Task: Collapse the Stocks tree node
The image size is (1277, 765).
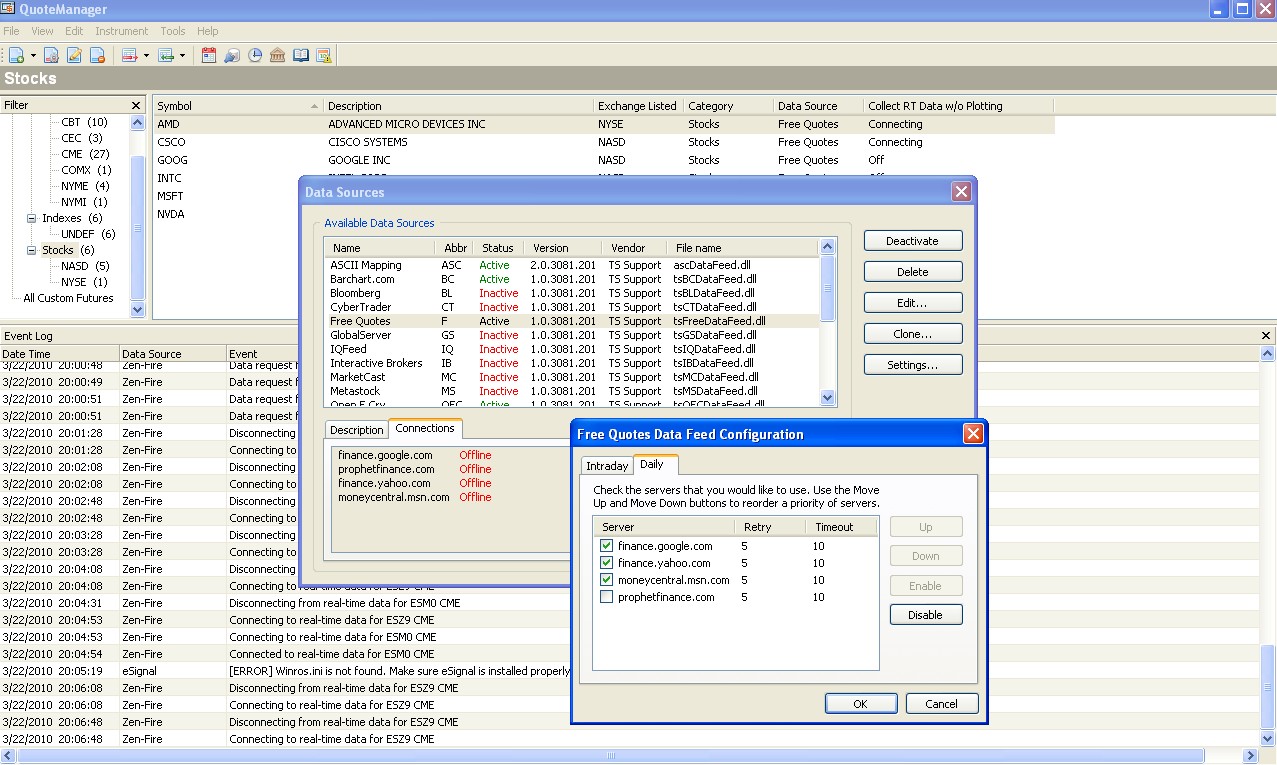Action: point(31,250)
